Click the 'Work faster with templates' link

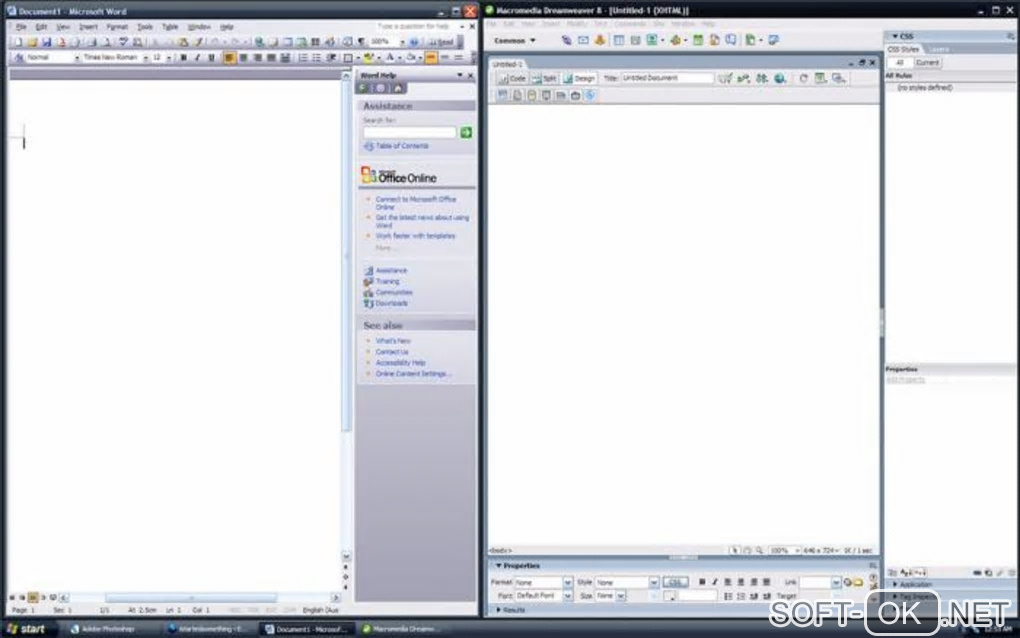[x=415, y=236]
